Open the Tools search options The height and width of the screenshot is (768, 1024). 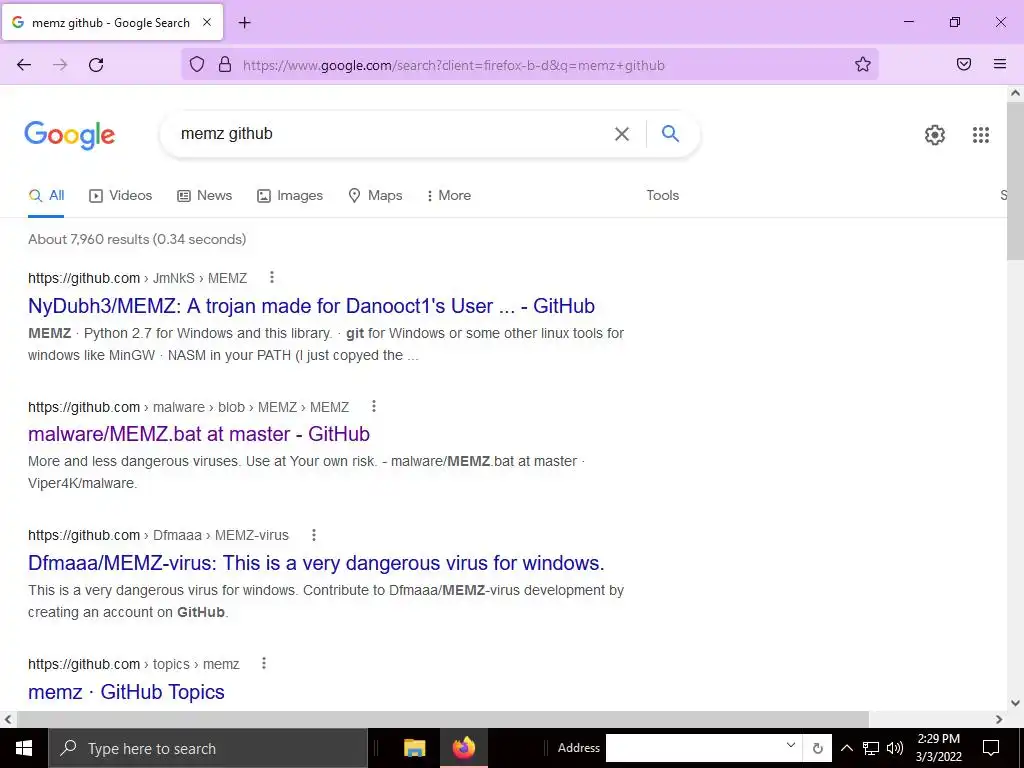(662, 195)
